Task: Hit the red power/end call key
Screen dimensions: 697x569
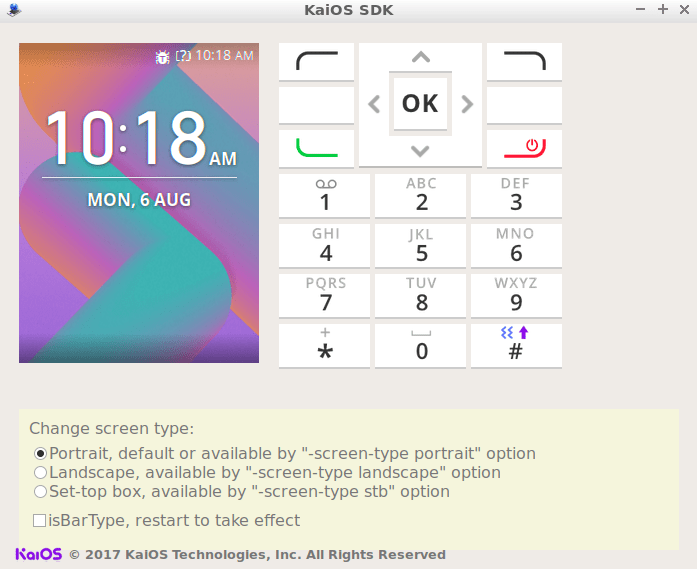Action: 525,148
